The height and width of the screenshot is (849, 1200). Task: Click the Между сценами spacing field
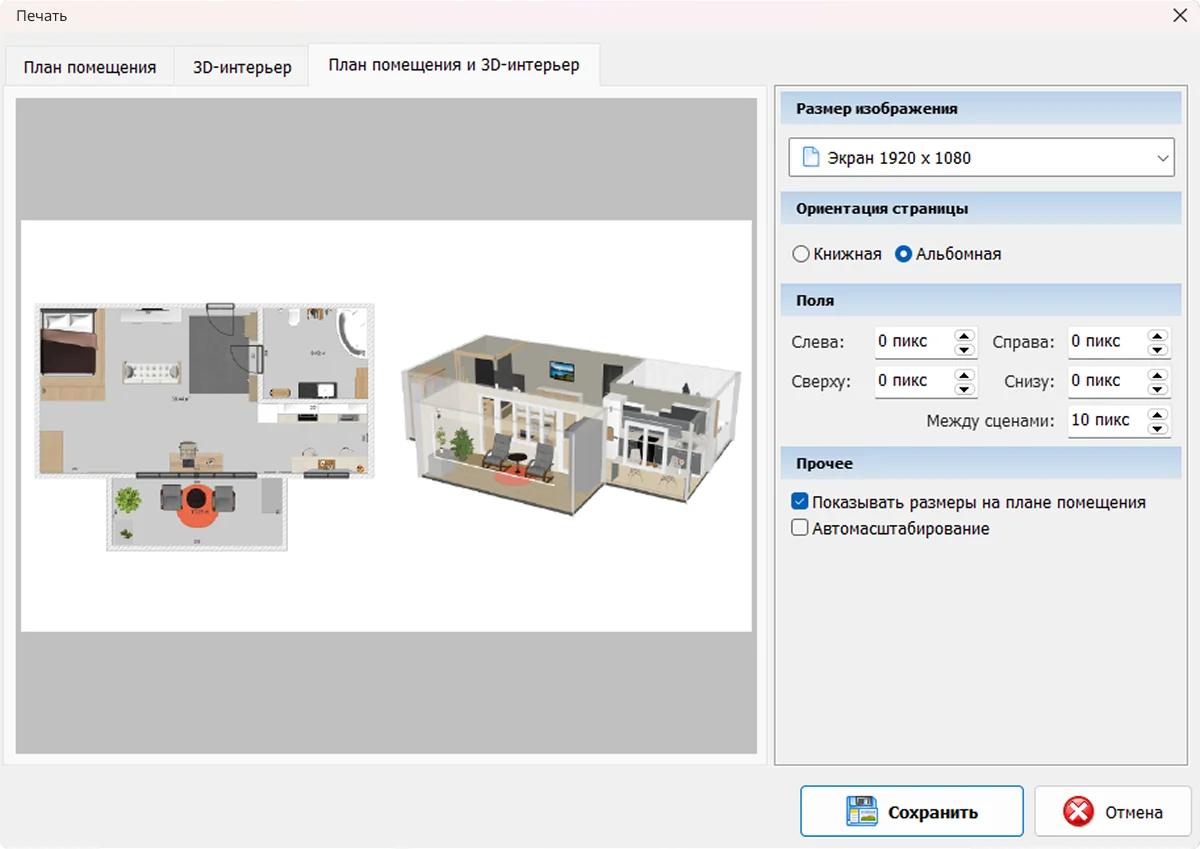point(1106,420)
